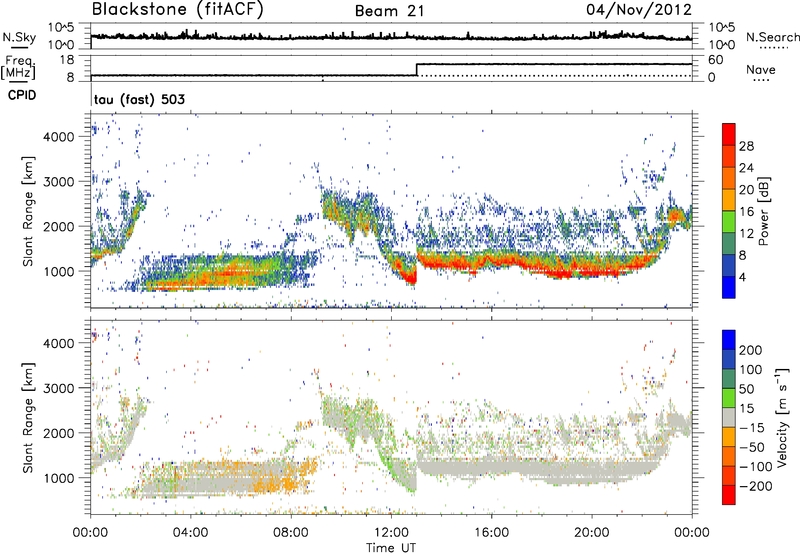
Task: Click the date '04/Nov/2012'
Action: (x=639, y=10)
